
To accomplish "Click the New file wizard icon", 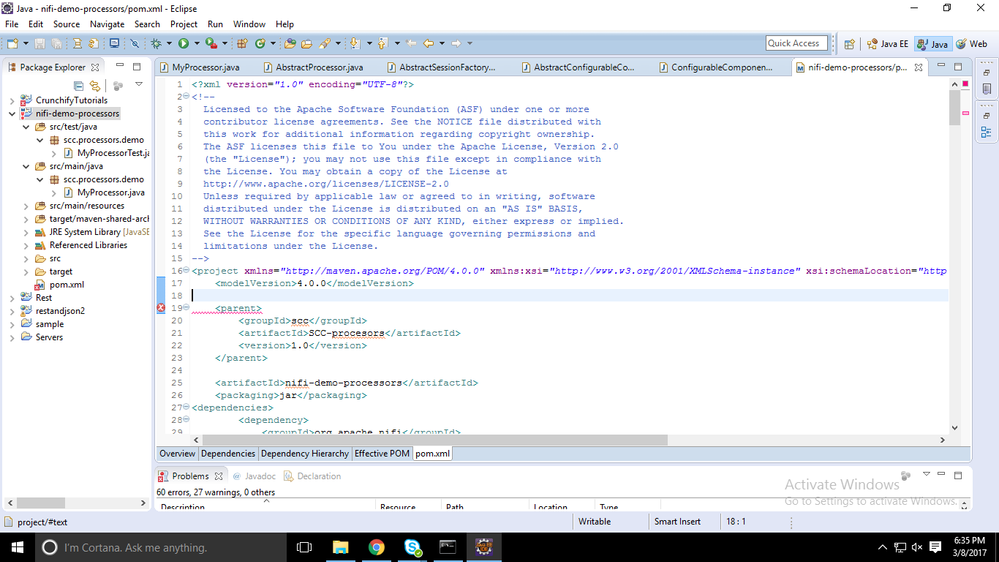I will coord(13,43).
